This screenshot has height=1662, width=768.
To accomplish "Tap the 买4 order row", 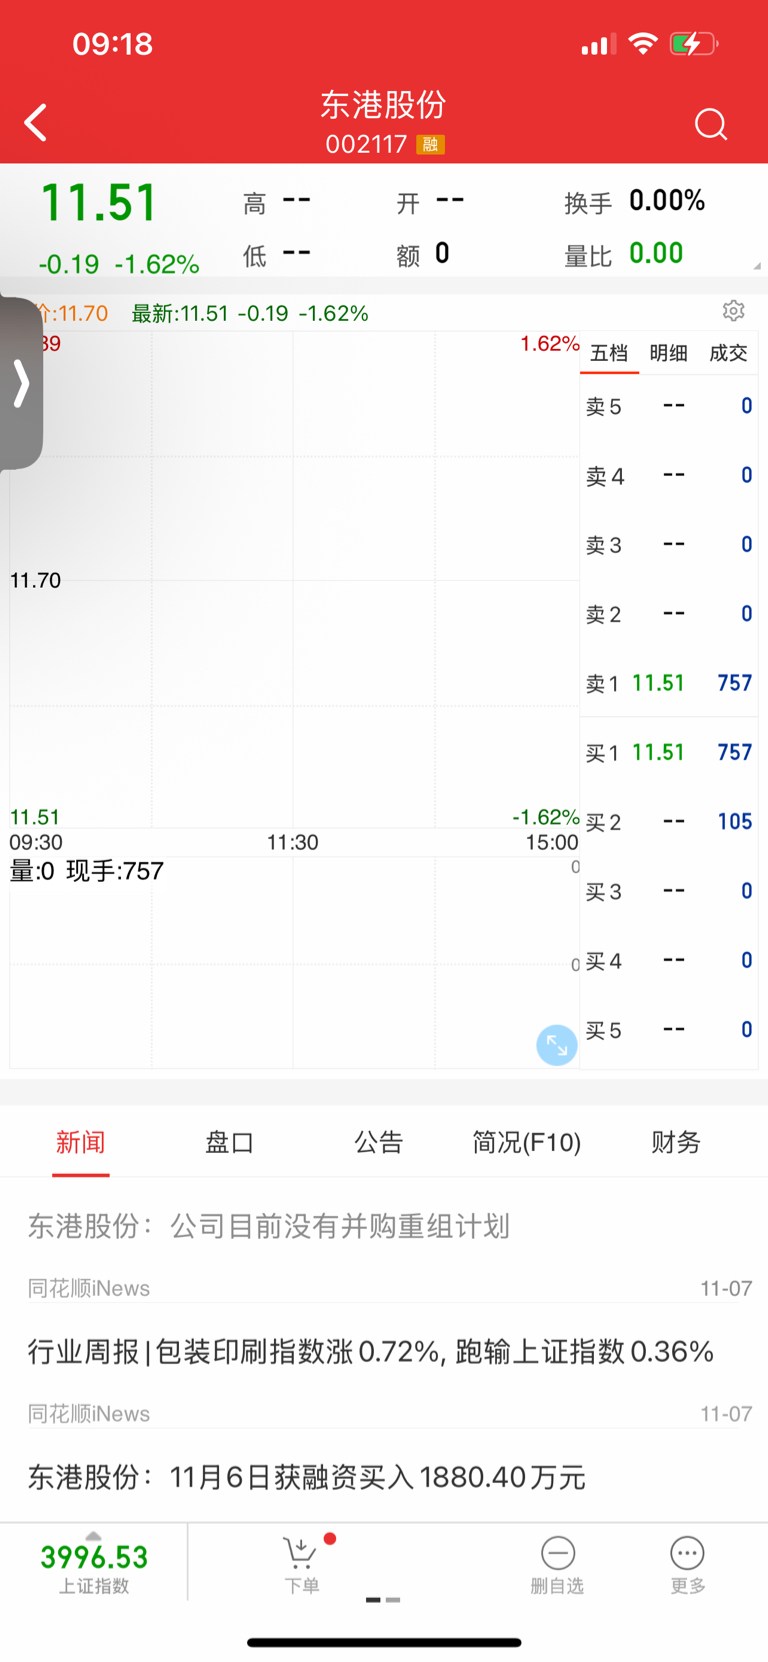I will (x=669, y=960).
